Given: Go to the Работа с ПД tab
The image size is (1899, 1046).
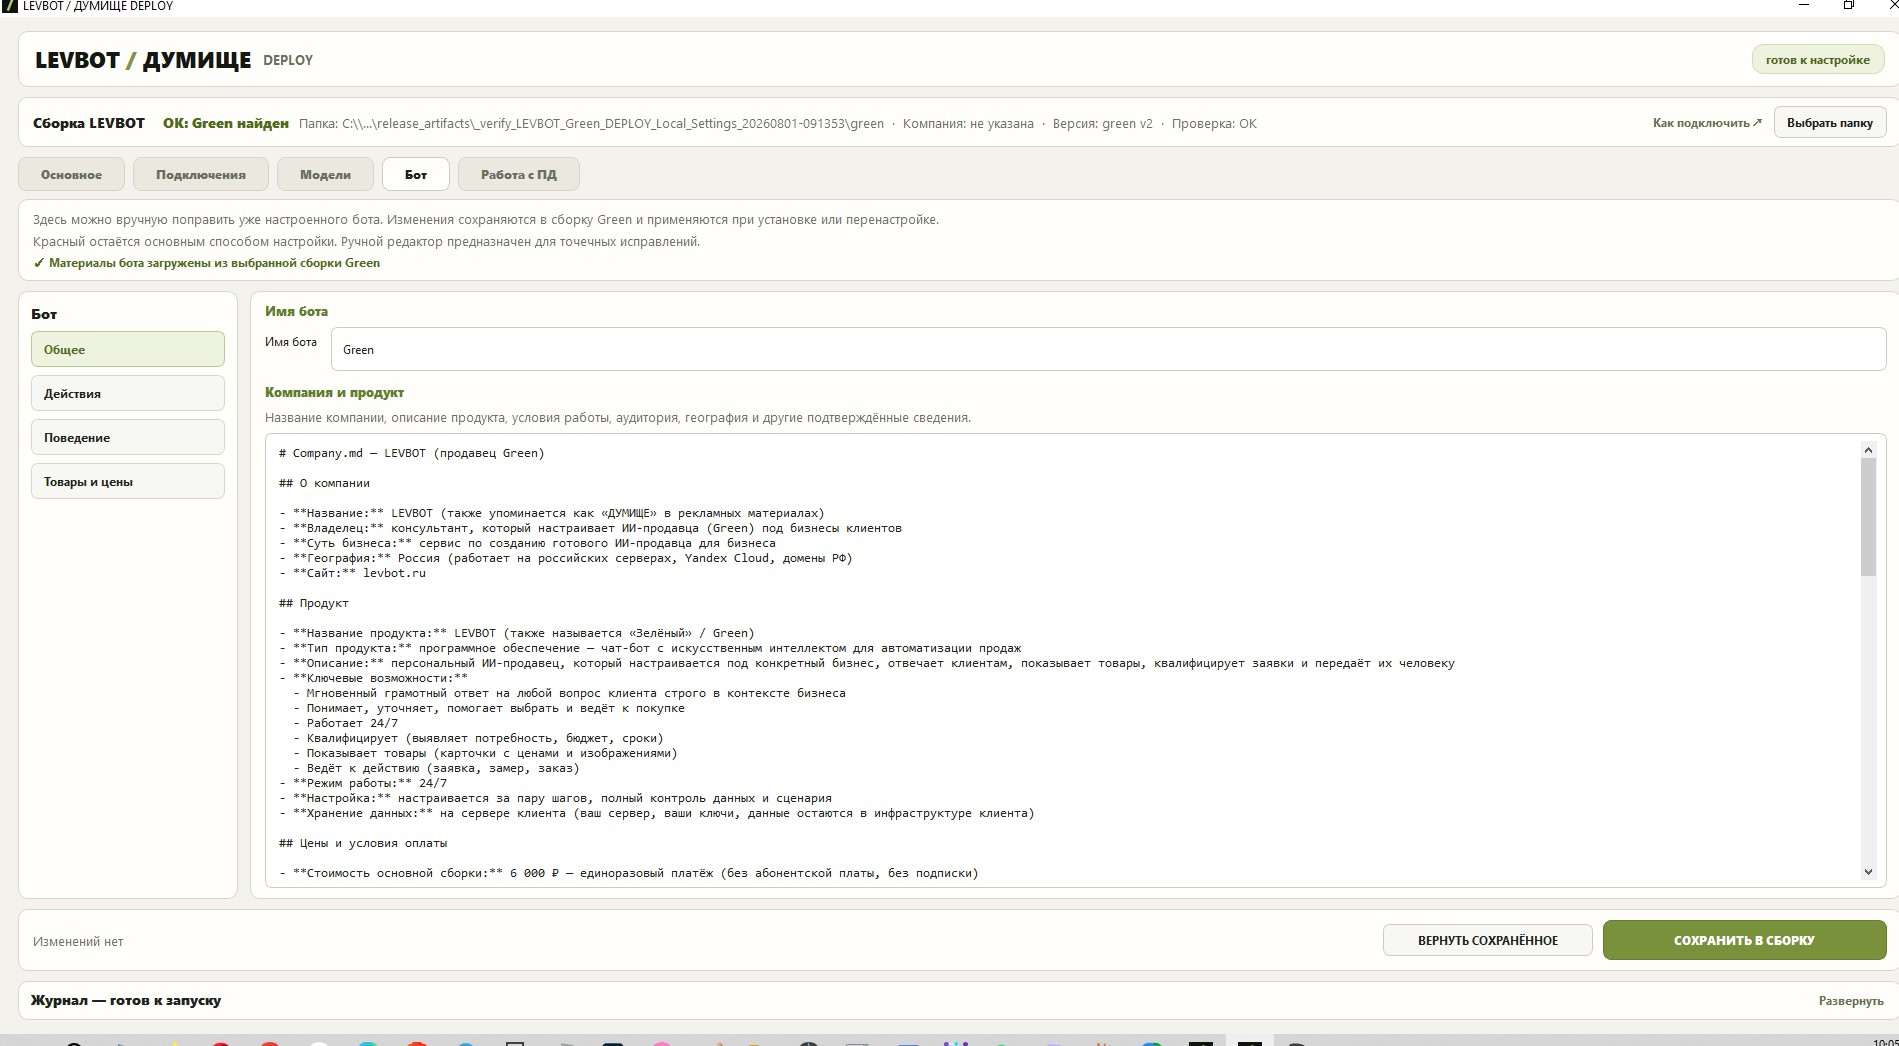Looking at the screenshot, I should pyautogui.click(x=519, y=174).
